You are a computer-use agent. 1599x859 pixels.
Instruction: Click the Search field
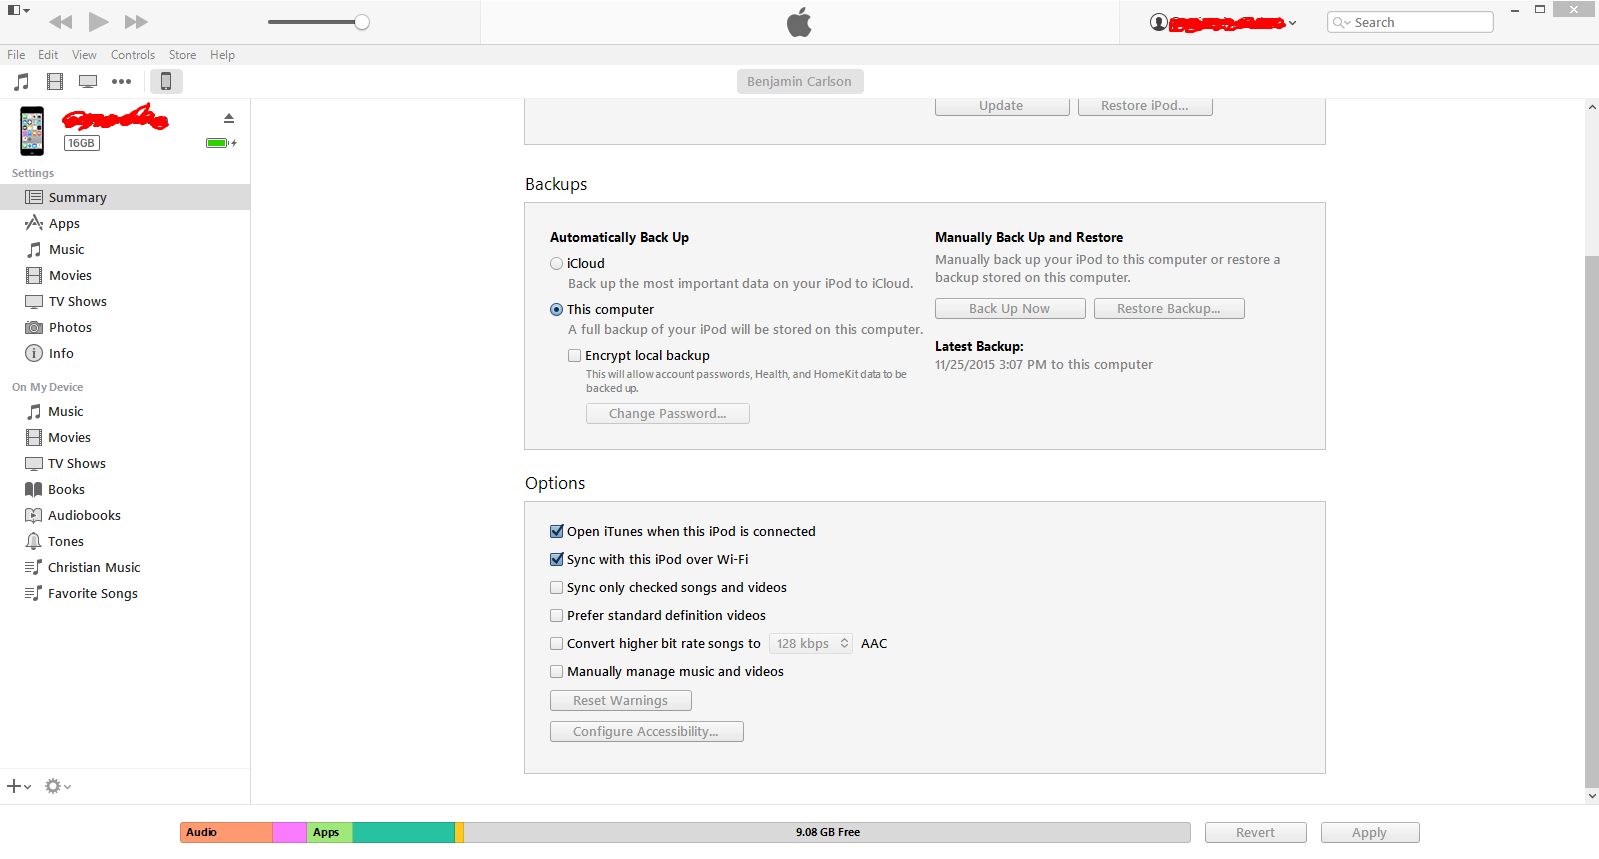click(1410, 22)
